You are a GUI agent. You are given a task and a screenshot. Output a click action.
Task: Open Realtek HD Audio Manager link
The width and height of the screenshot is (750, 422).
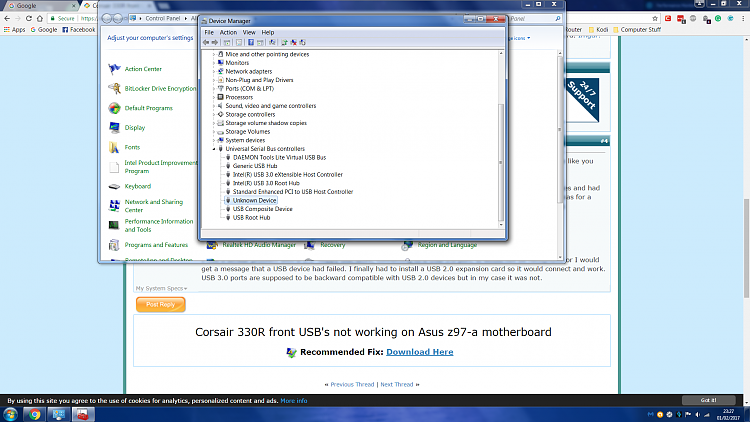pos(259,245)
